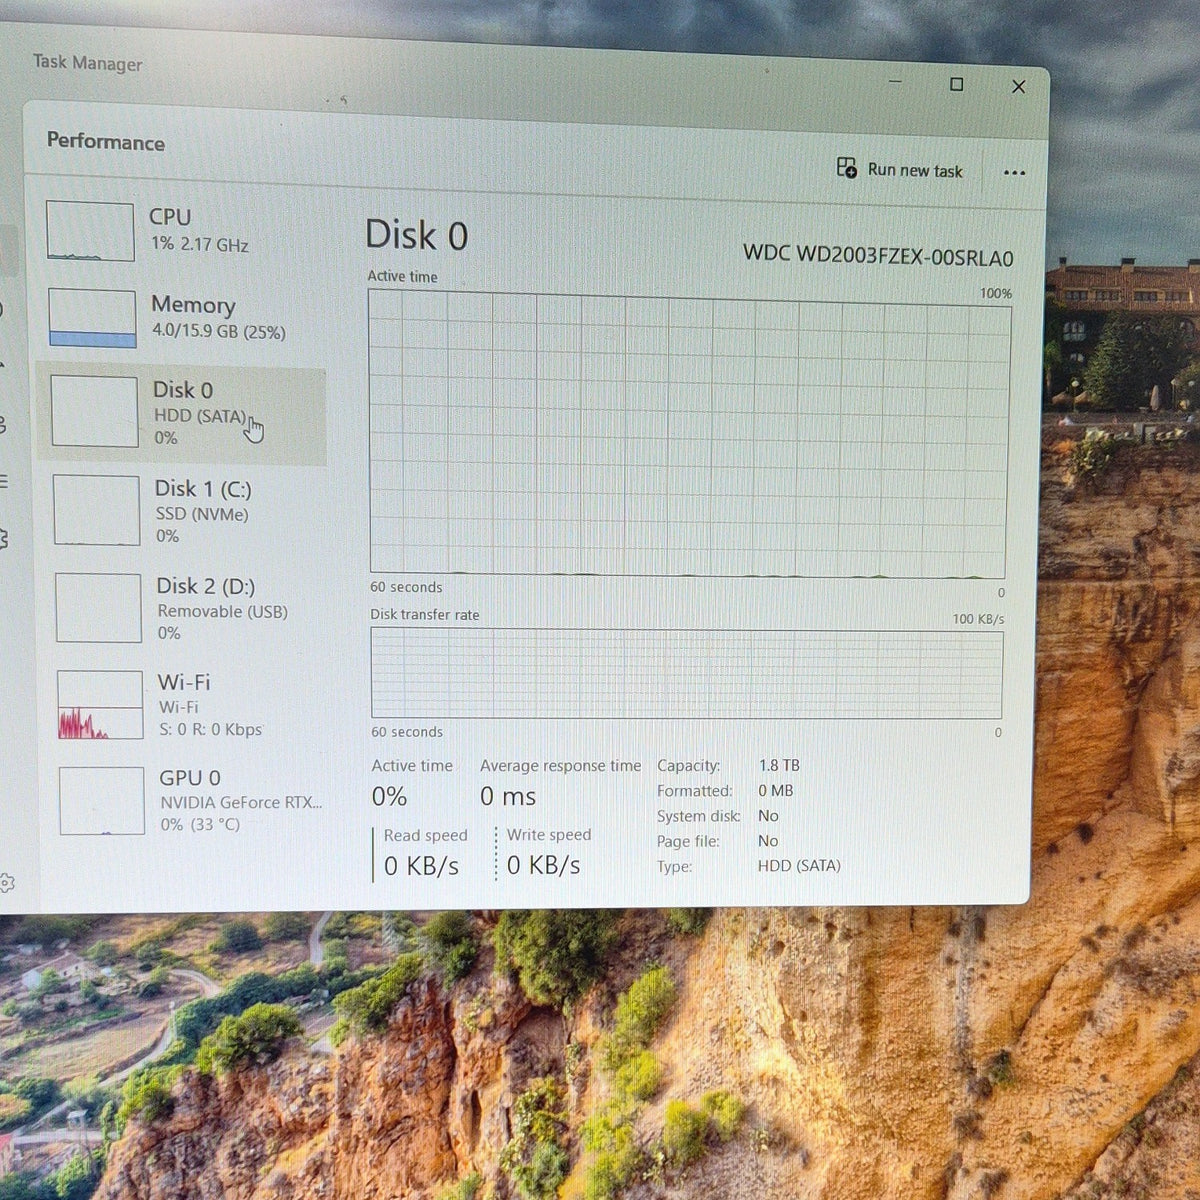Screen dimensions: 1200x1200
Task: Select Disk 0 HDD (SATA) in the sidebar
Action: coord(181,413)
